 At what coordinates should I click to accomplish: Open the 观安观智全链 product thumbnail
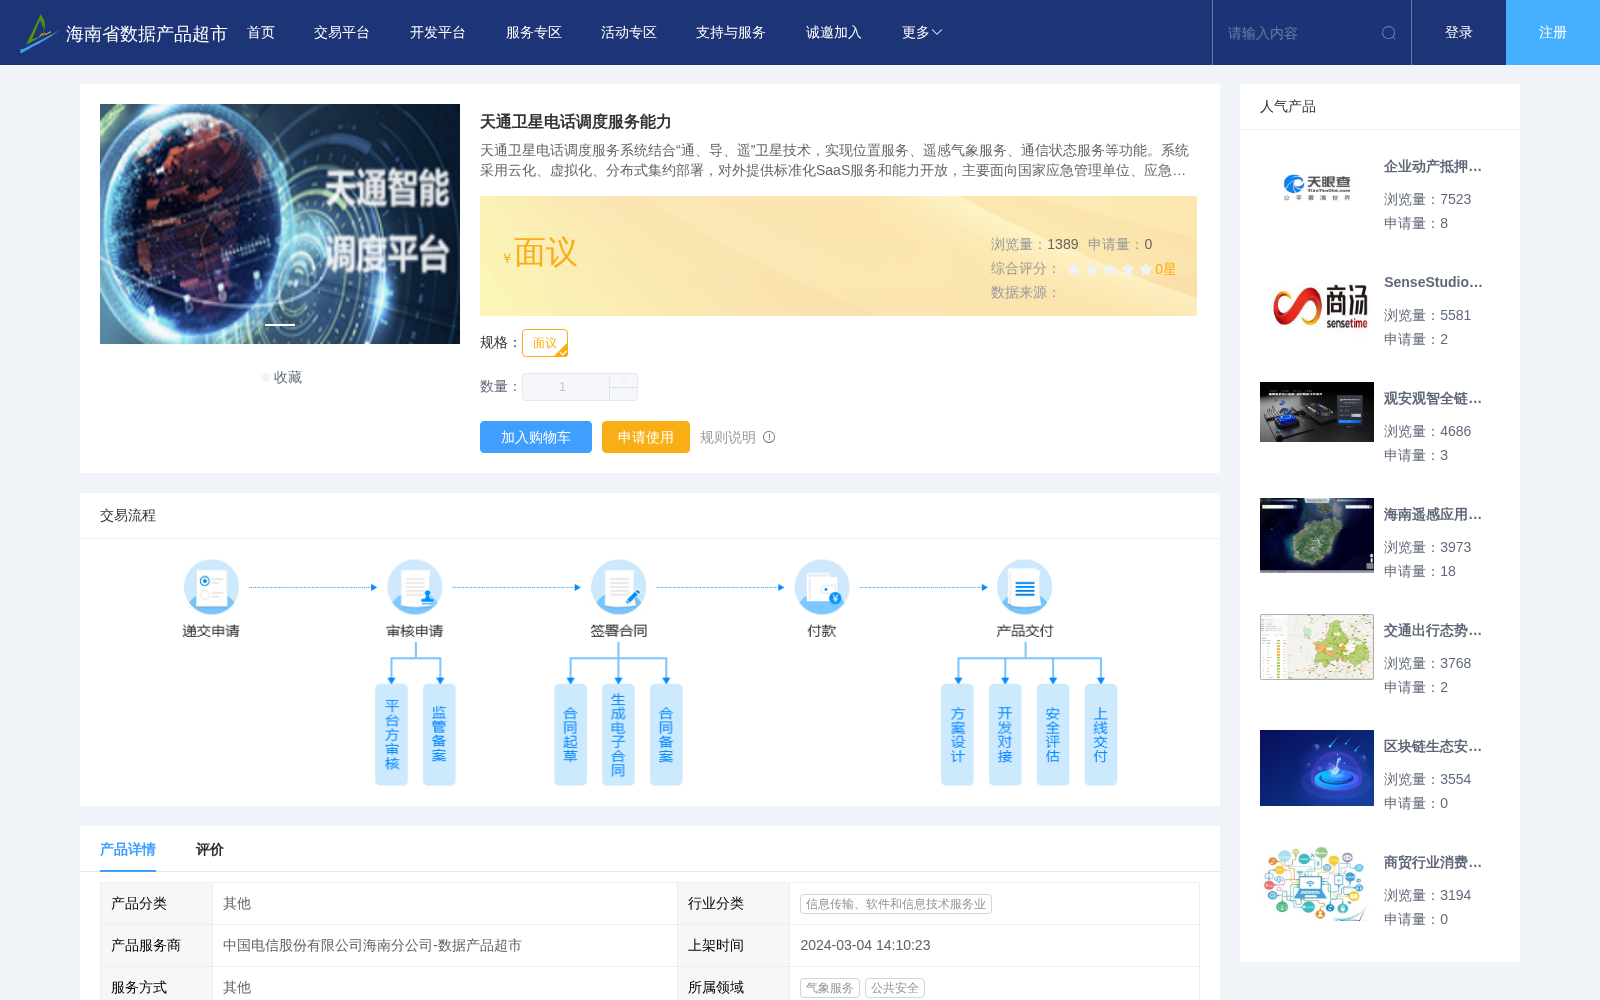(1317, 412)
